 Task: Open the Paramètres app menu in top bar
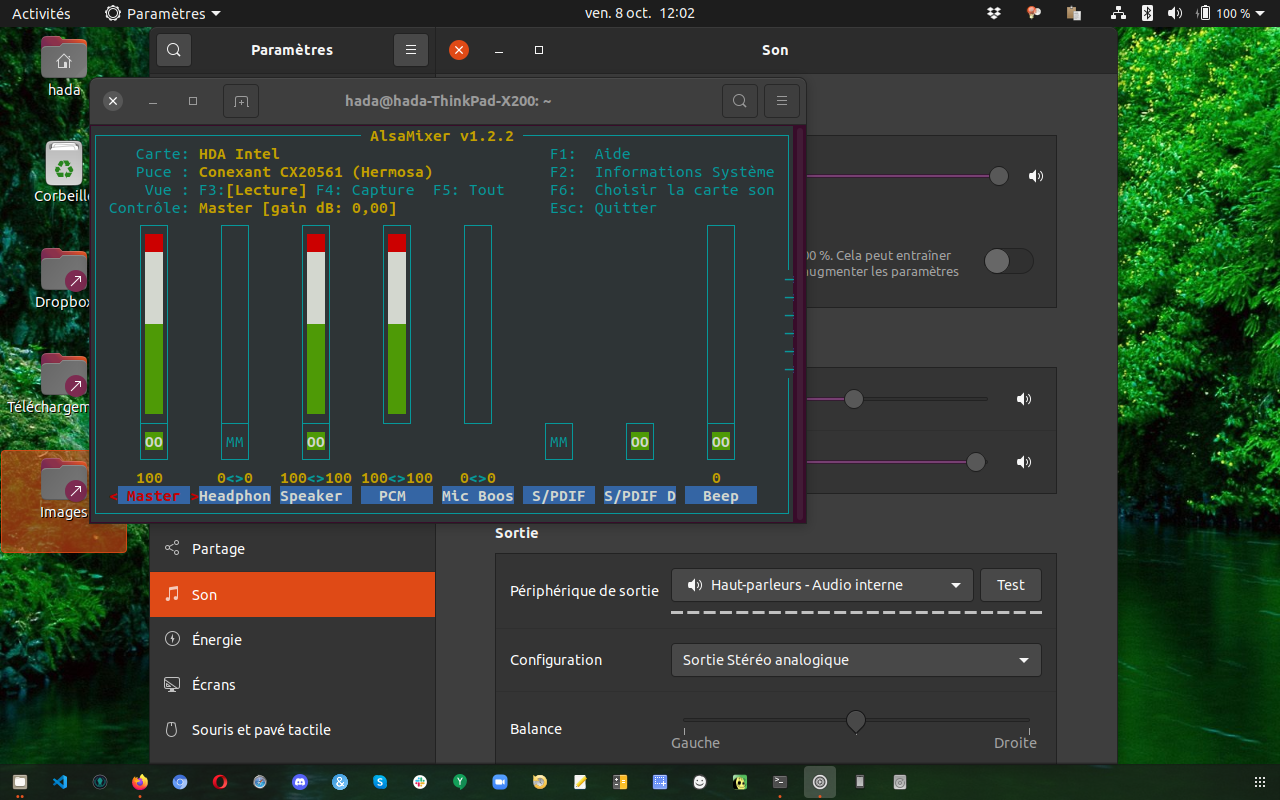pyautogui.click(x=163, y=13)
